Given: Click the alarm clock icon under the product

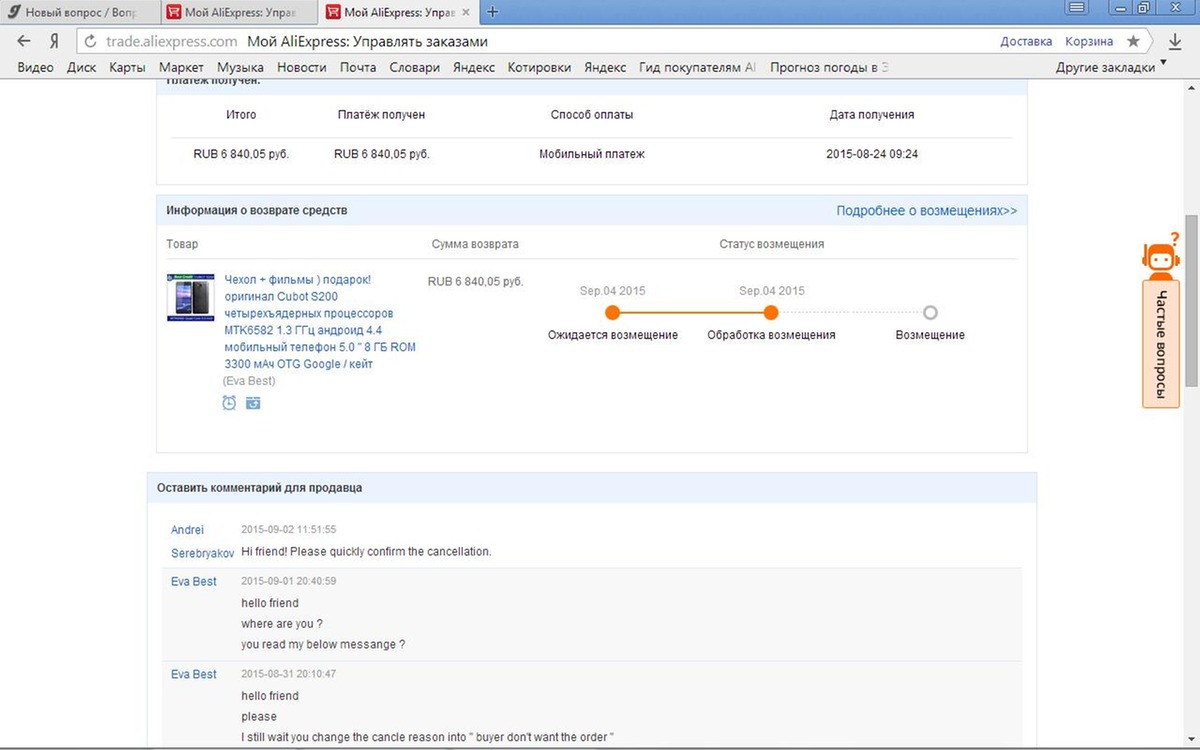Looking at the screenshot, I should click(229, 402).
